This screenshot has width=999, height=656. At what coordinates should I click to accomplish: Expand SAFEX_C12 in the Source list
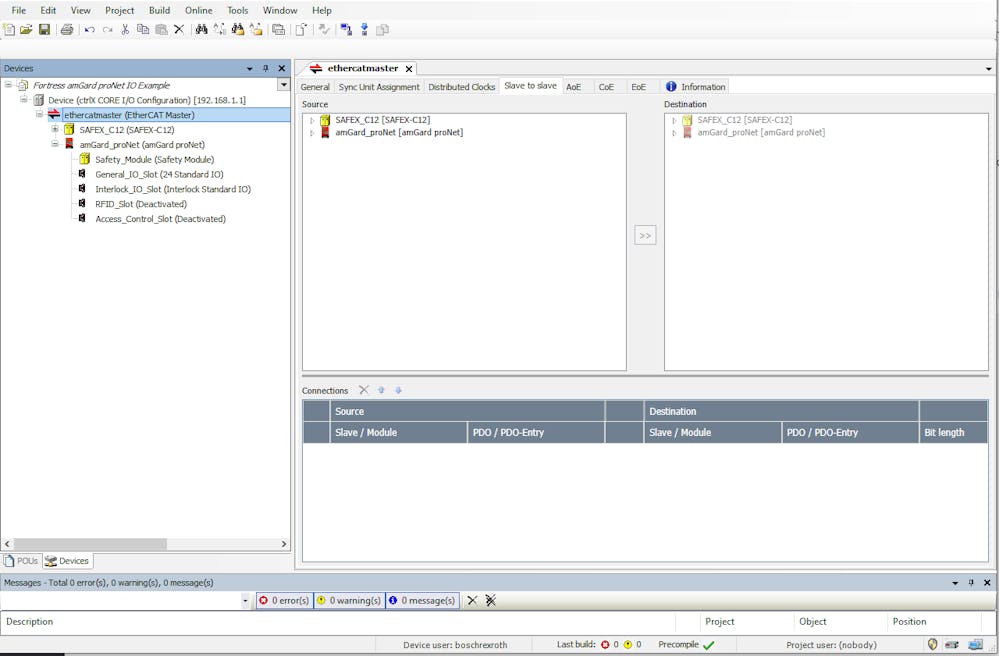(312, 120)
